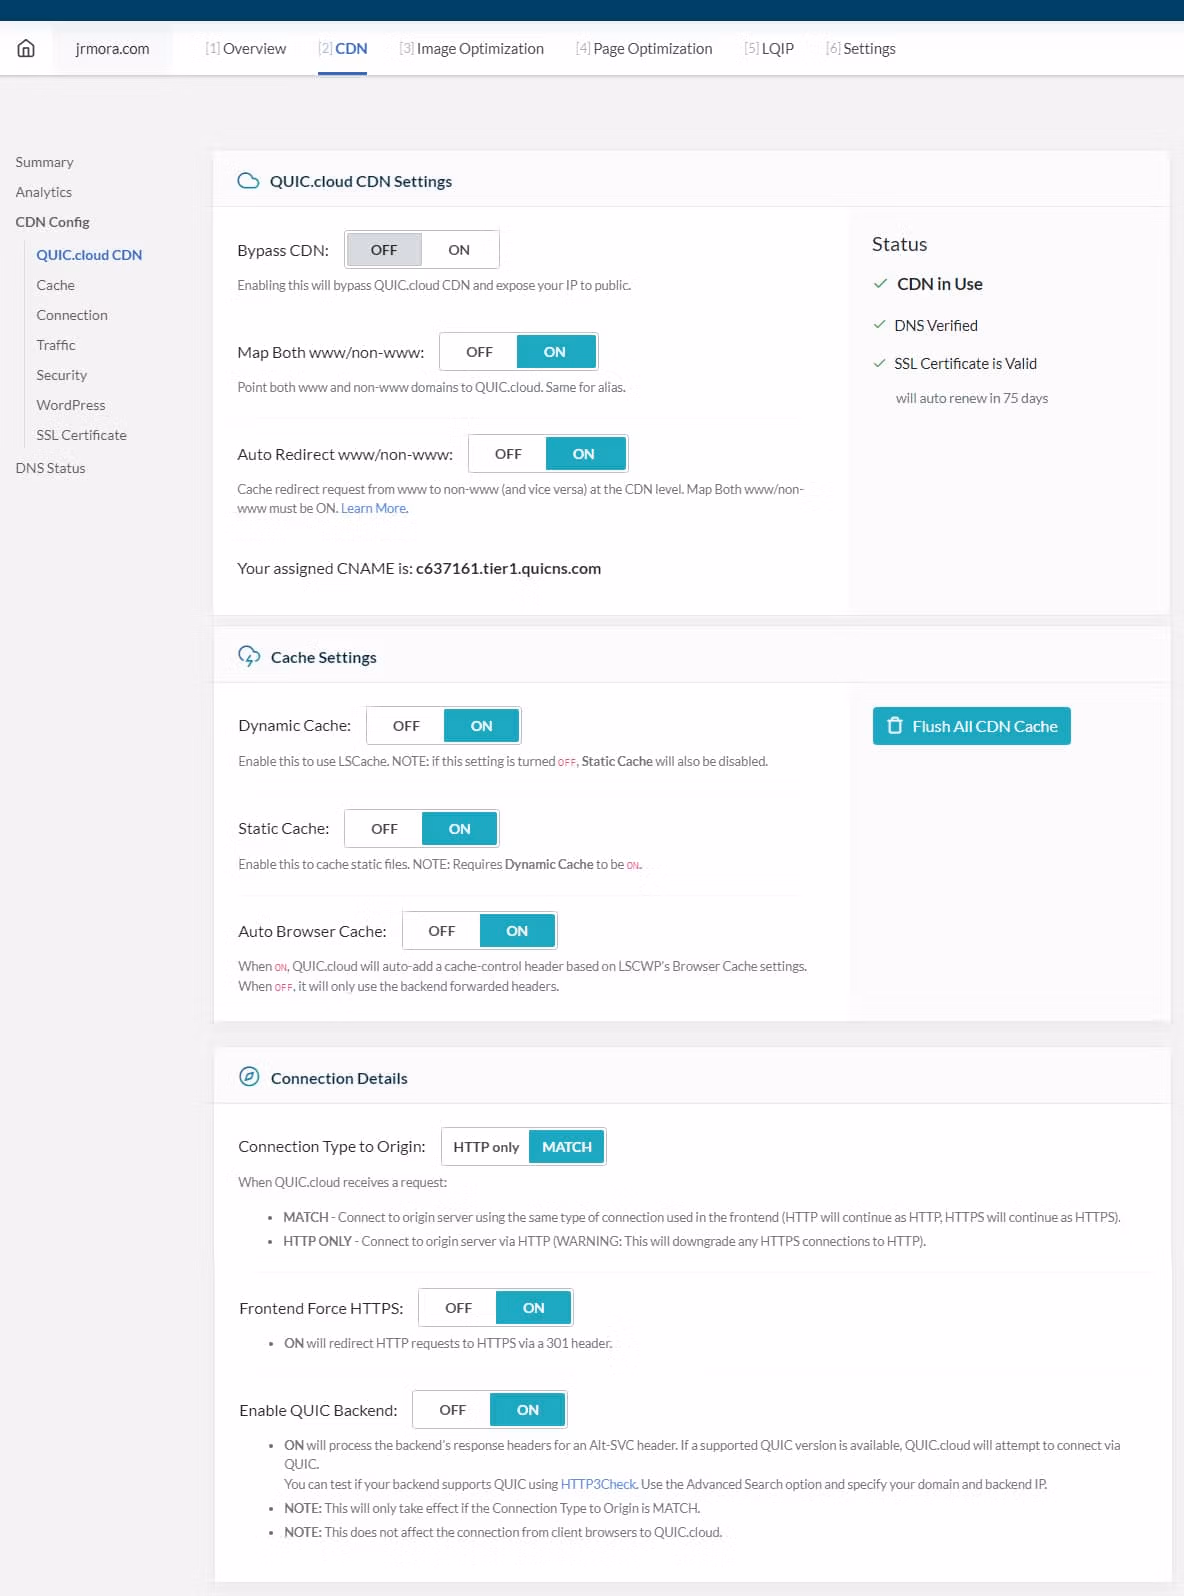Open the Settings tab
The height and width of the screenshot is (1596, 1184).
(x=860, y=48)
